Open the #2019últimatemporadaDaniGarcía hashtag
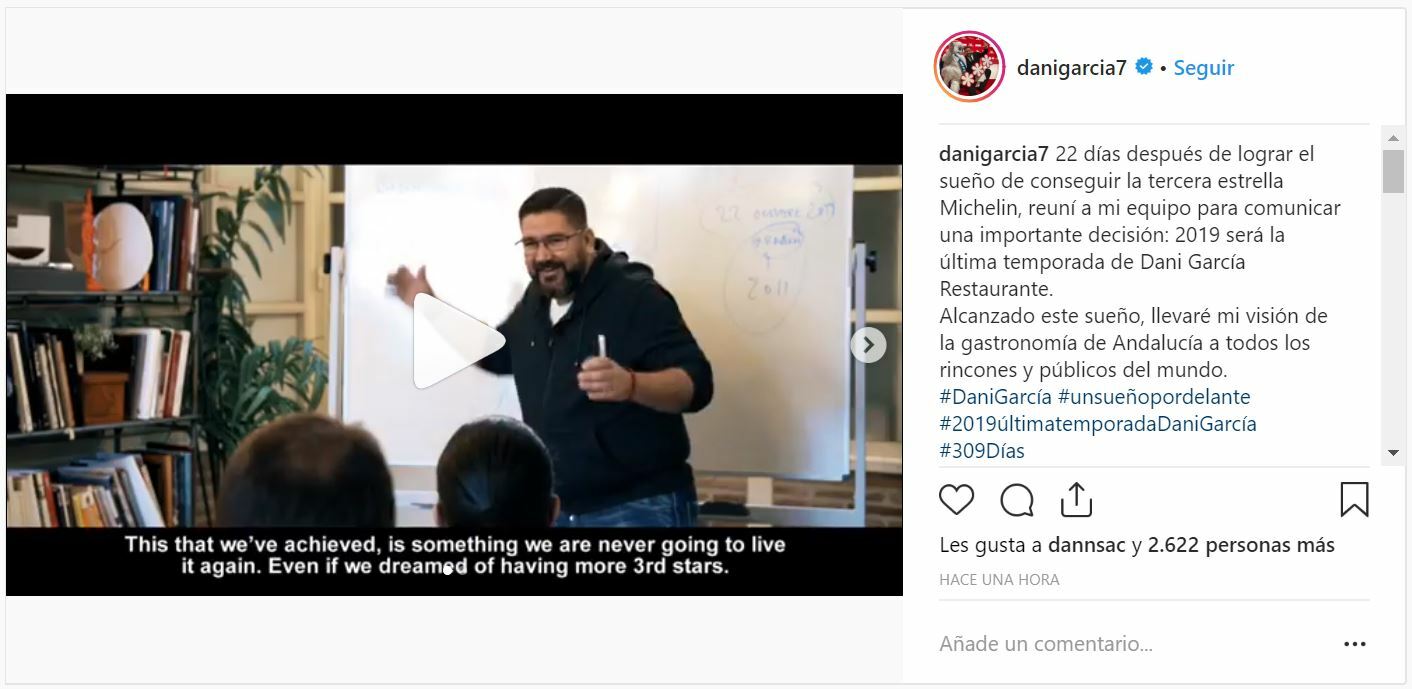Screen dimensions: 1412x689 click(1098, 424)
